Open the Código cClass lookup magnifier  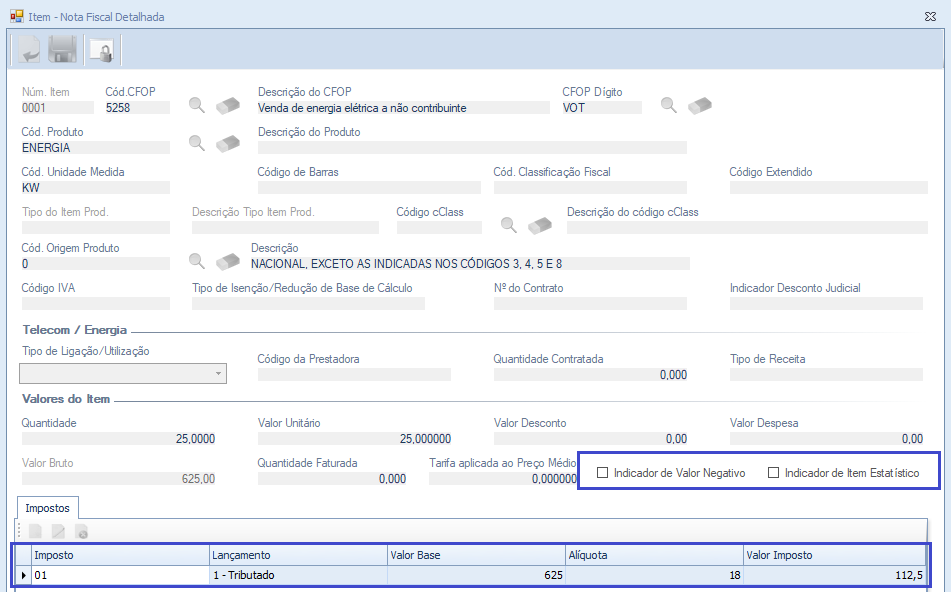[x=509, y=225]
